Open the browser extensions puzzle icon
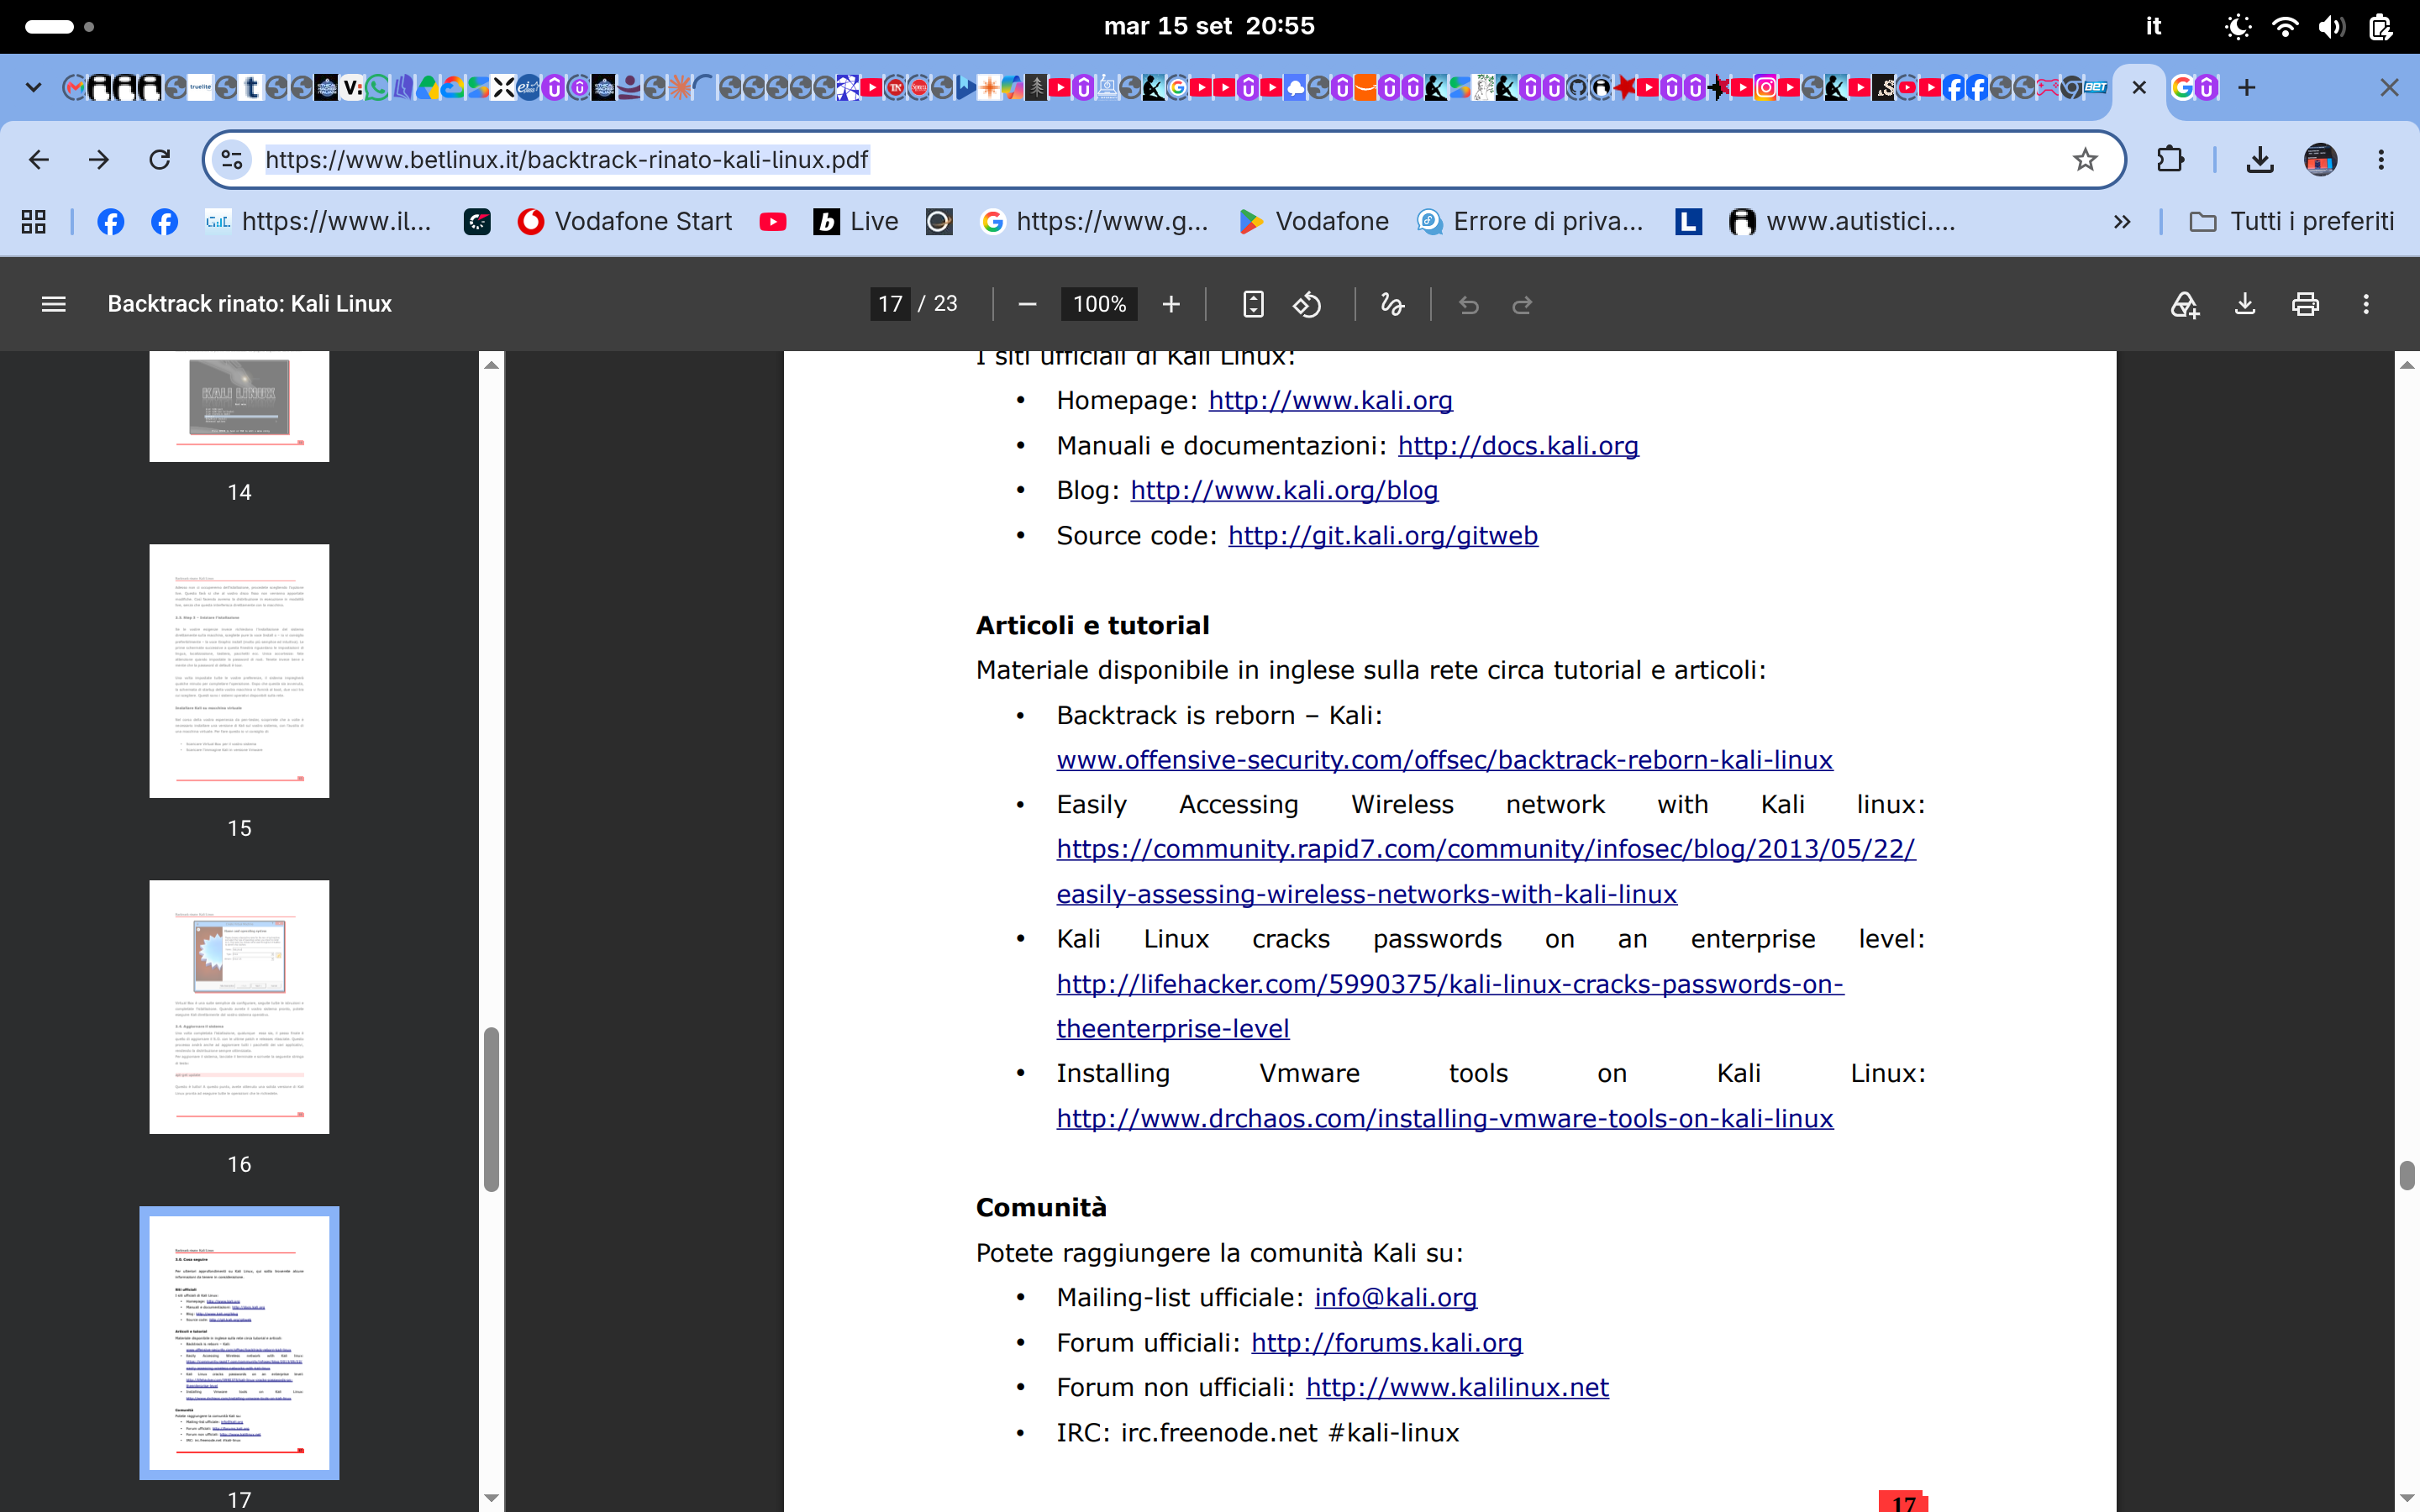Image resolution: width=2420 pixels, height=1512 pixels. pyautogui.click(x=2171, y=159)
